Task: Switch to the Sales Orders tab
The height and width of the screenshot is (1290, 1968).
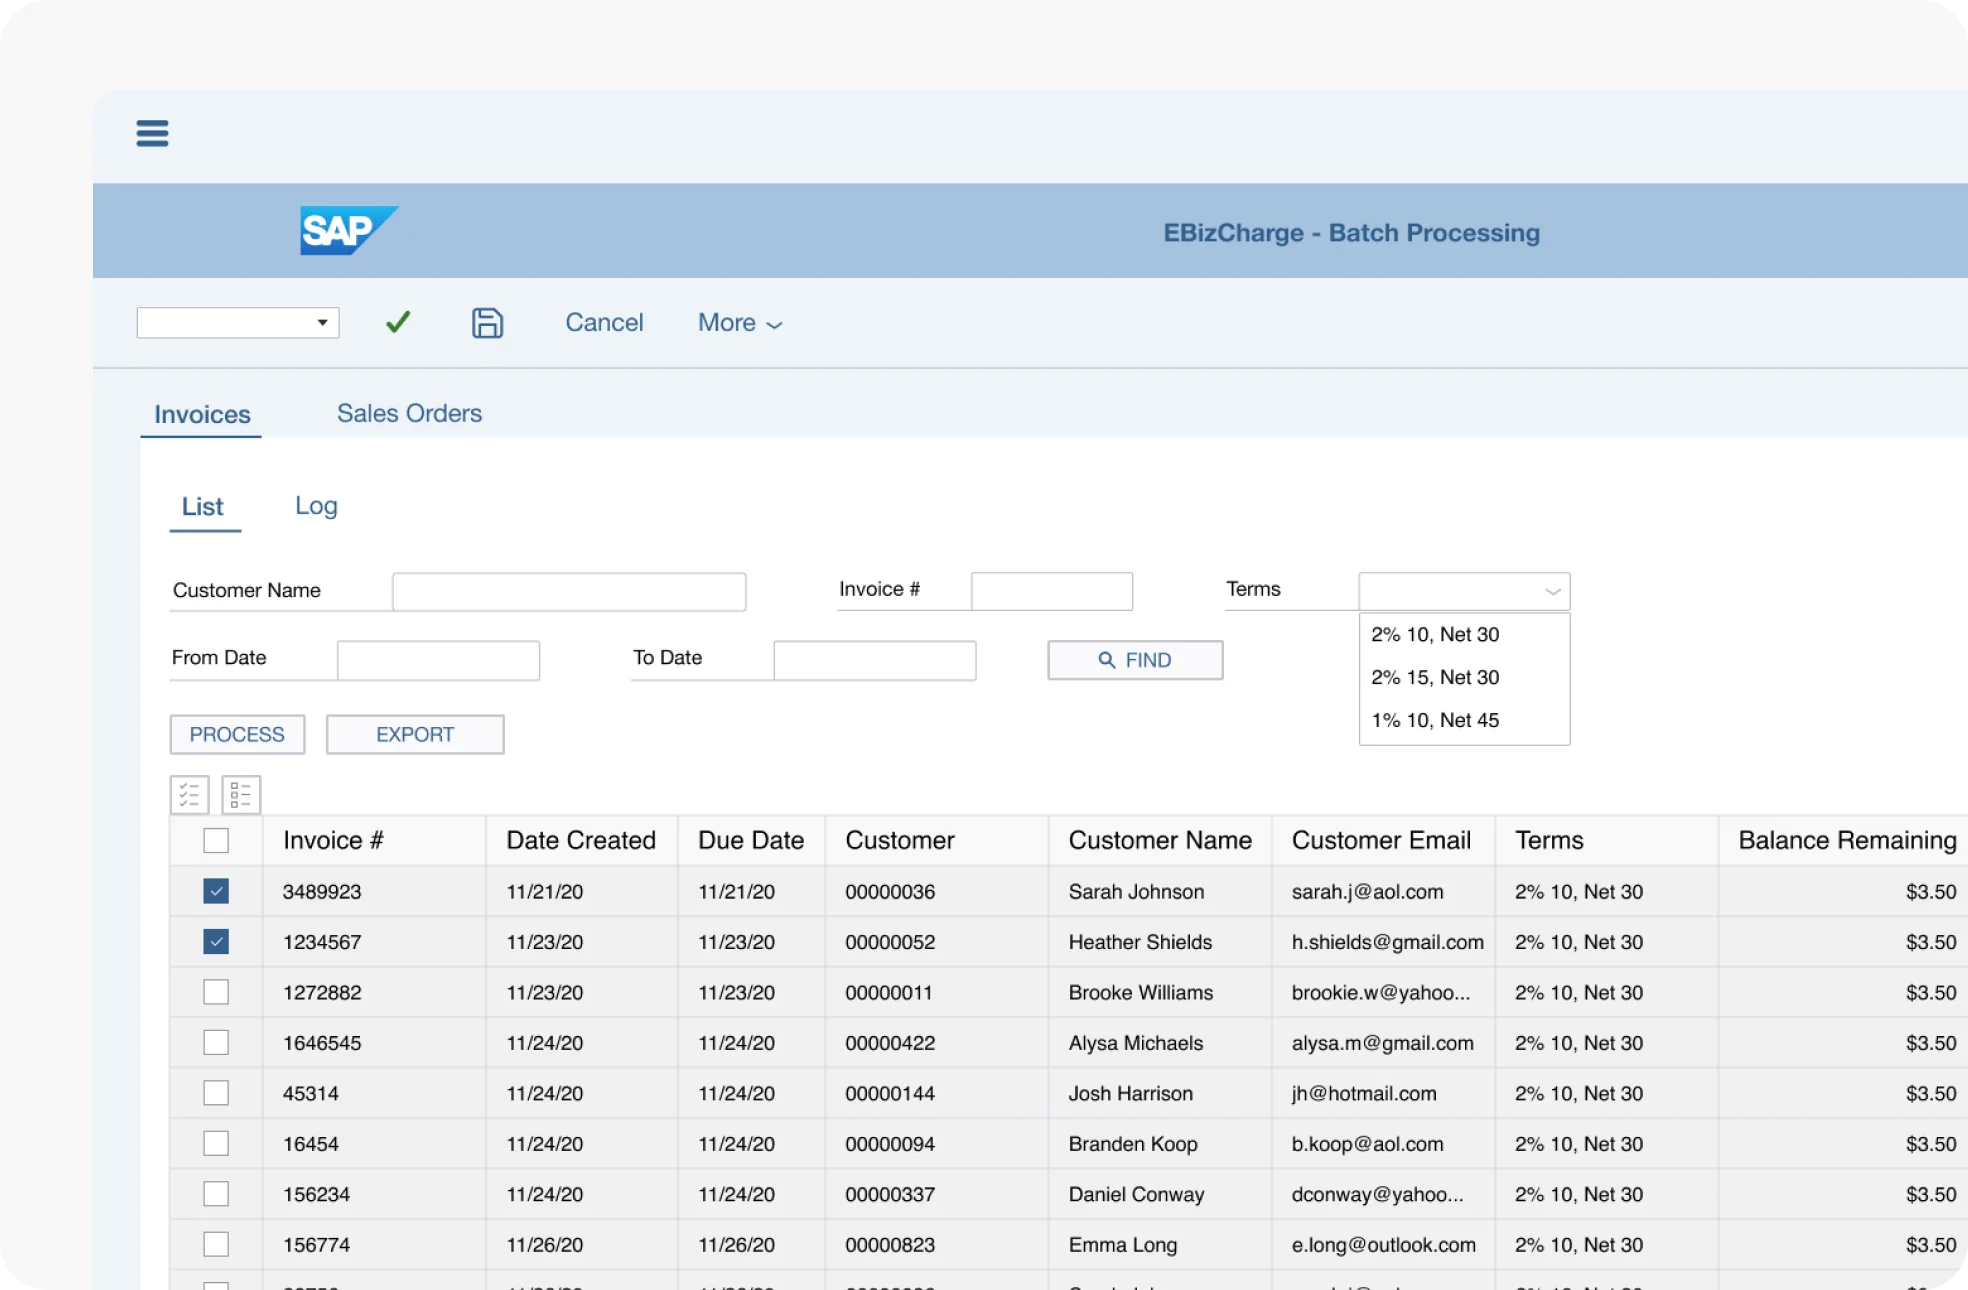Action: pyautogui.click(x=409, y=413)
